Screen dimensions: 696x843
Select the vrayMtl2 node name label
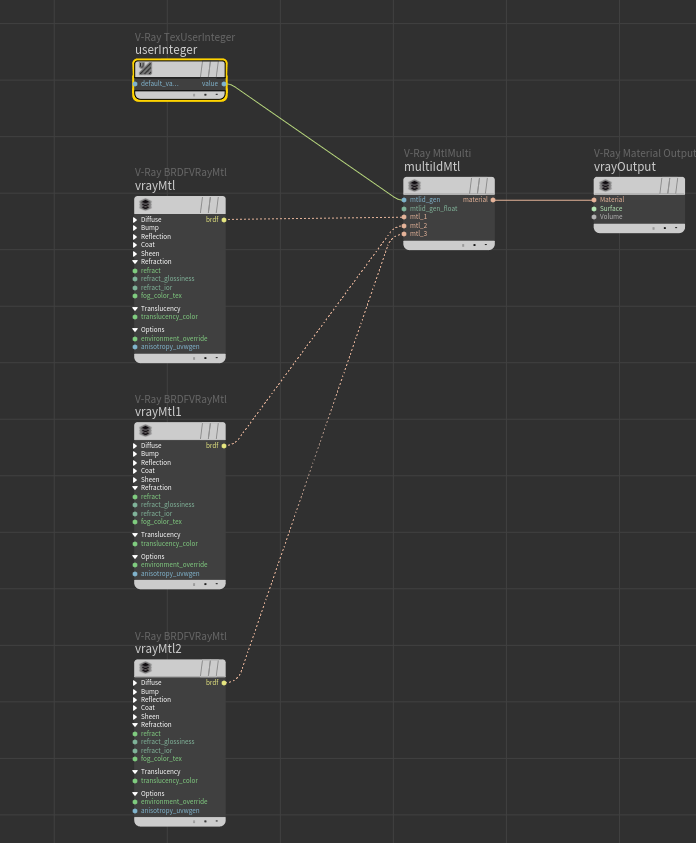(158, 649)
